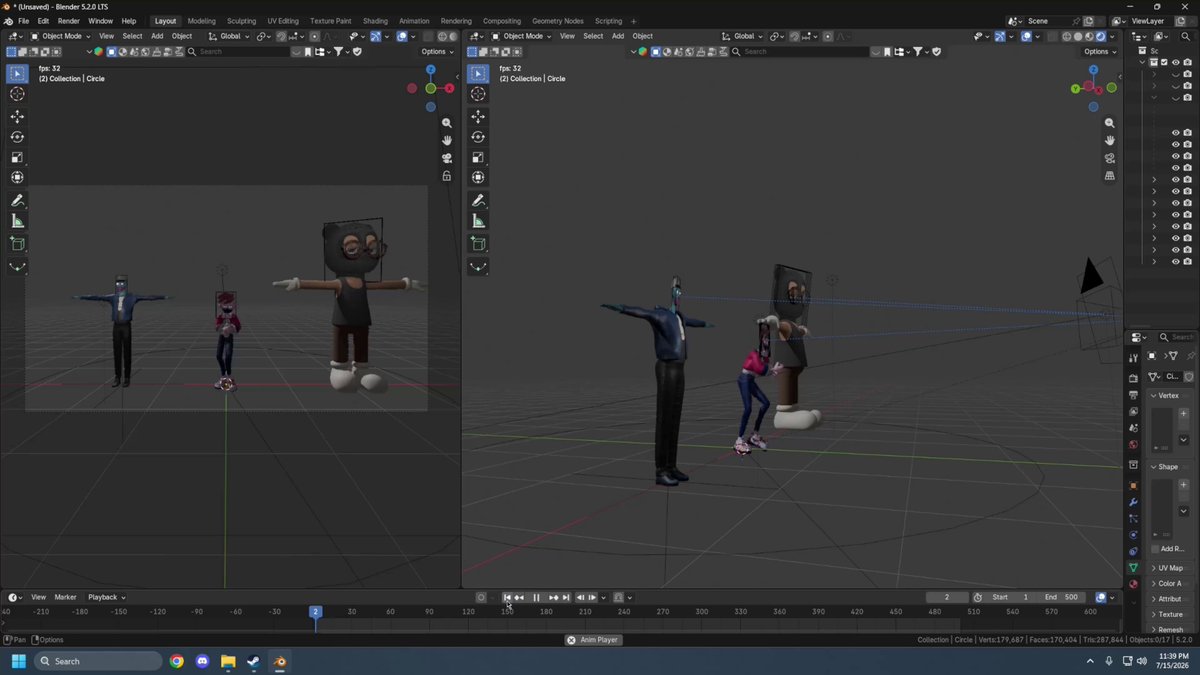The height and width of the screenshot is (675, 1200).
Task: Open Discord from the Windows taskbar
Action: point(202,661)
